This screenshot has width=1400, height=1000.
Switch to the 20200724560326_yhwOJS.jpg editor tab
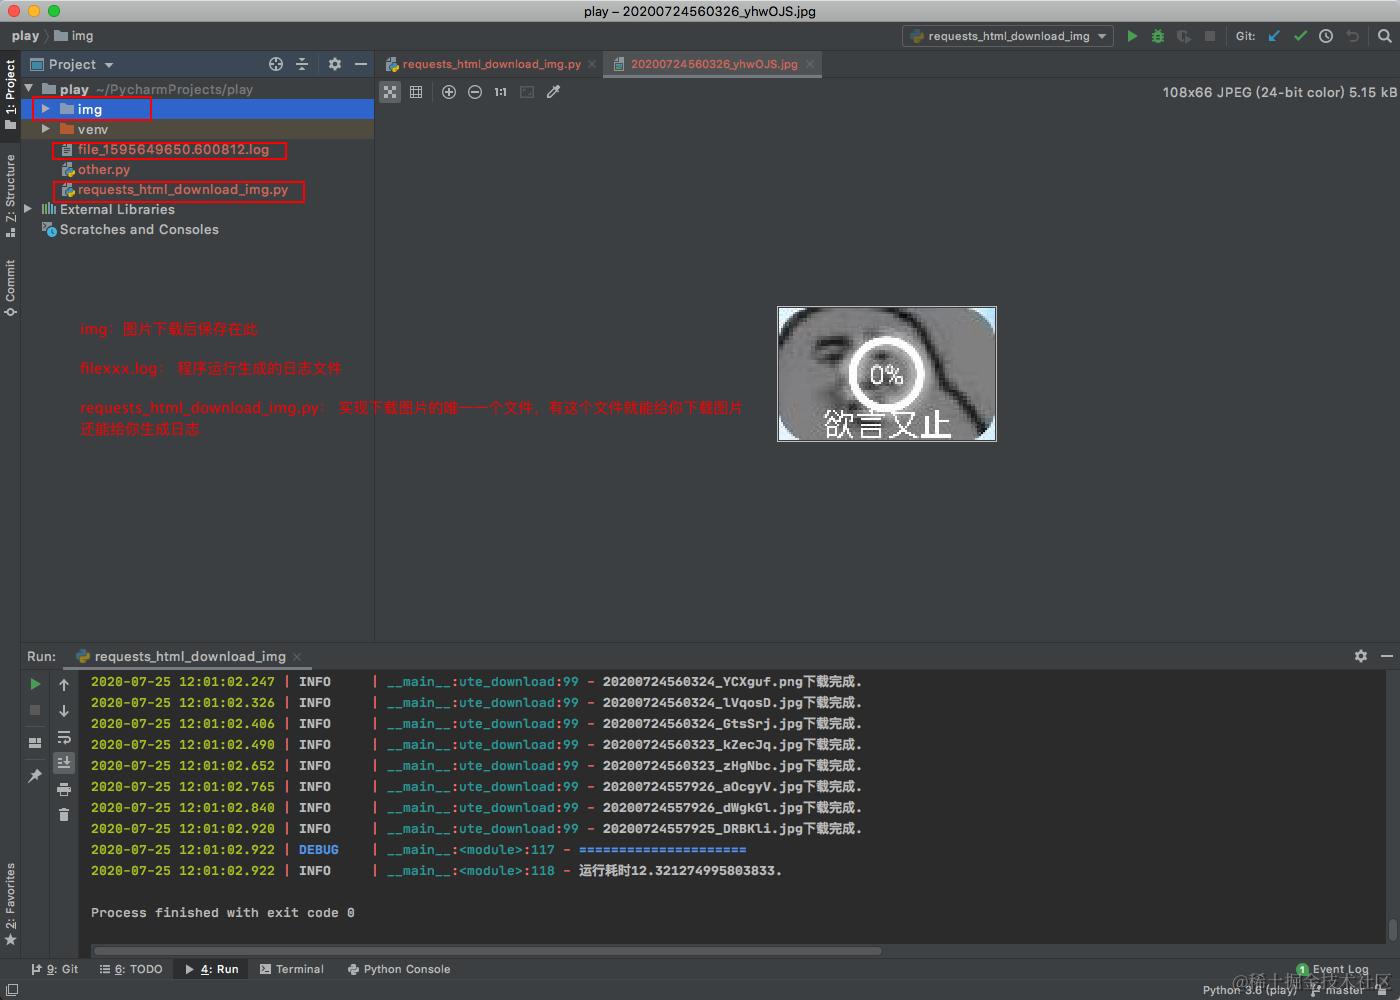tap(712, 63)
